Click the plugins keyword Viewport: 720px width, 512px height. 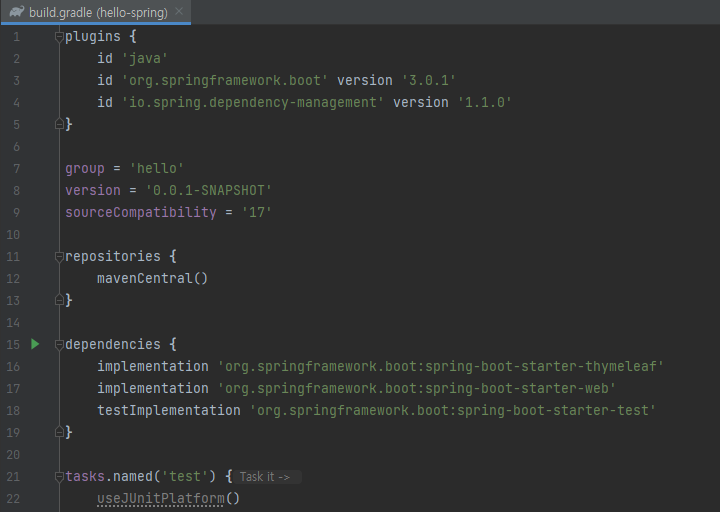[93, 37]
